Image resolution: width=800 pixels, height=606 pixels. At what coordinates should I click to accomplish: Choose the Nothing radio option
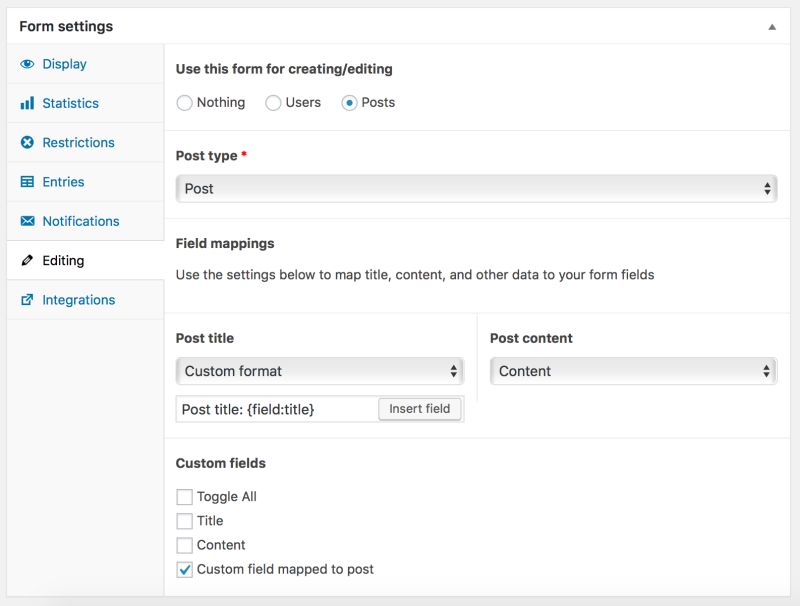click(x=185, y=102)
